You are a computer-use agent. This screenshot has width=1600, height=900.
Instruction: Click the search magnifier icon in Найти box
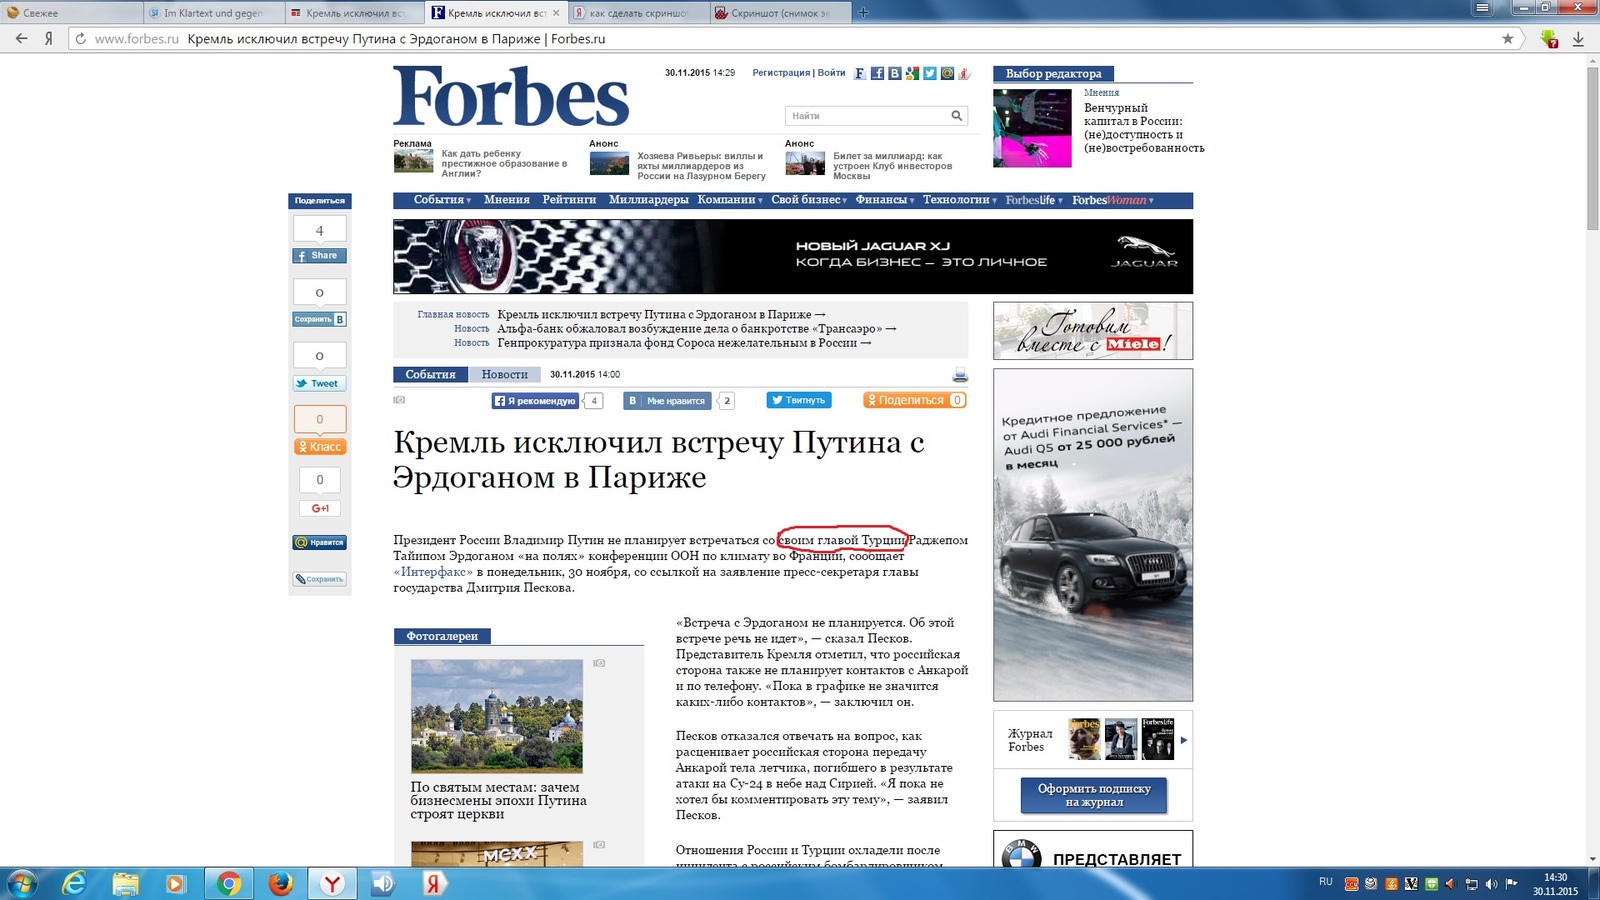click(x=957, y=116)
